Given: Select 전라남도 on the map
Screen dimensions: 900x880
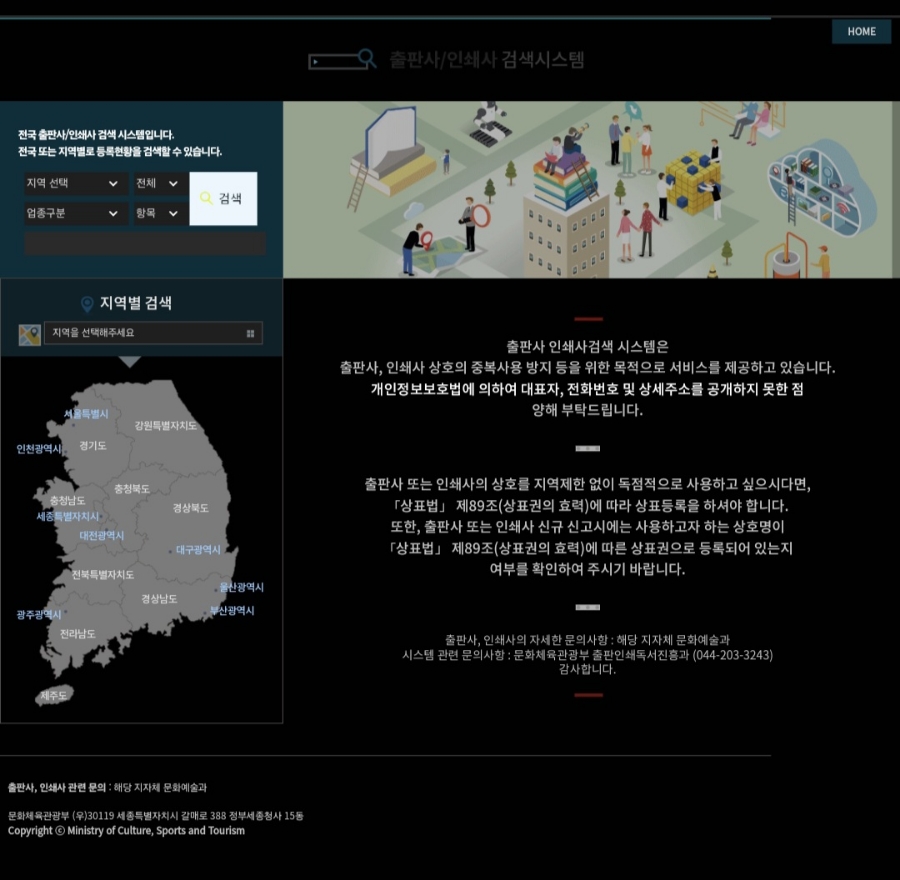Looking at the screenshot, I should point(77,634).
